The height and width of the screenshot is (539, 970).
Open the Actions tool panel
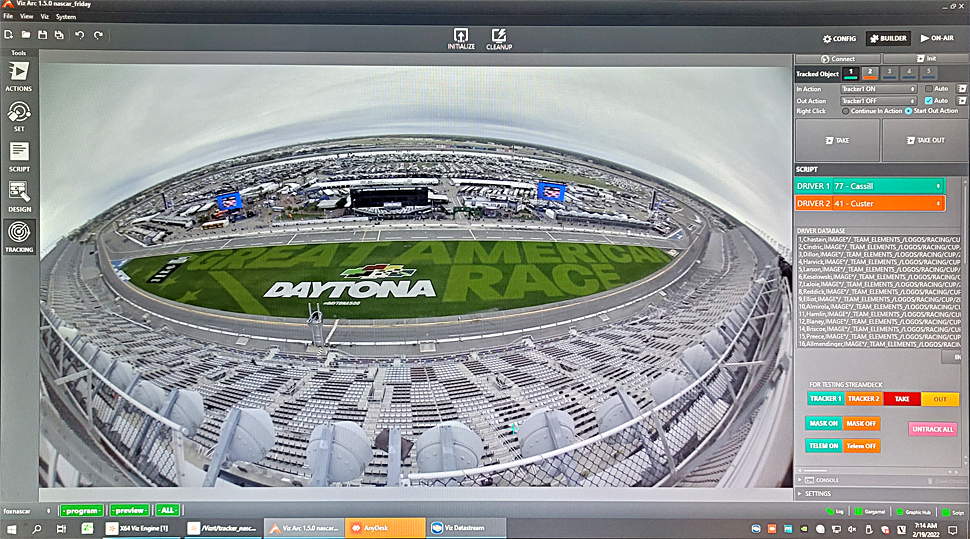tap(19, 76)
